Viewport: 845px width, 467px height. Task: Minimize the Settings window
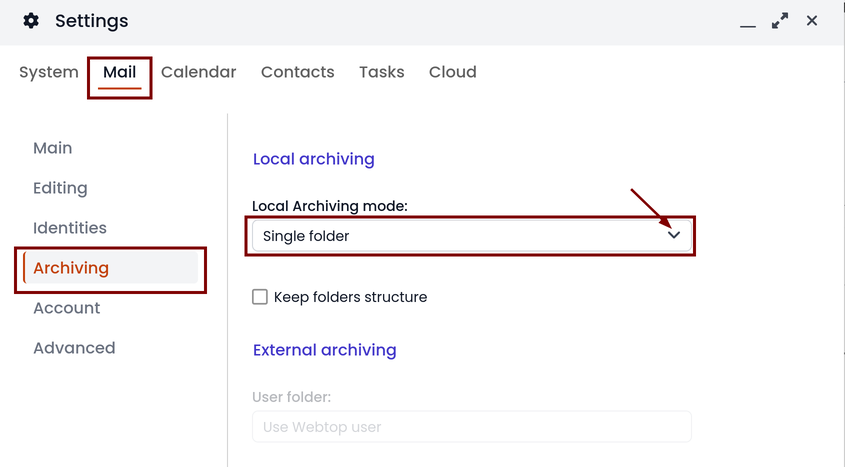point(747,25)
